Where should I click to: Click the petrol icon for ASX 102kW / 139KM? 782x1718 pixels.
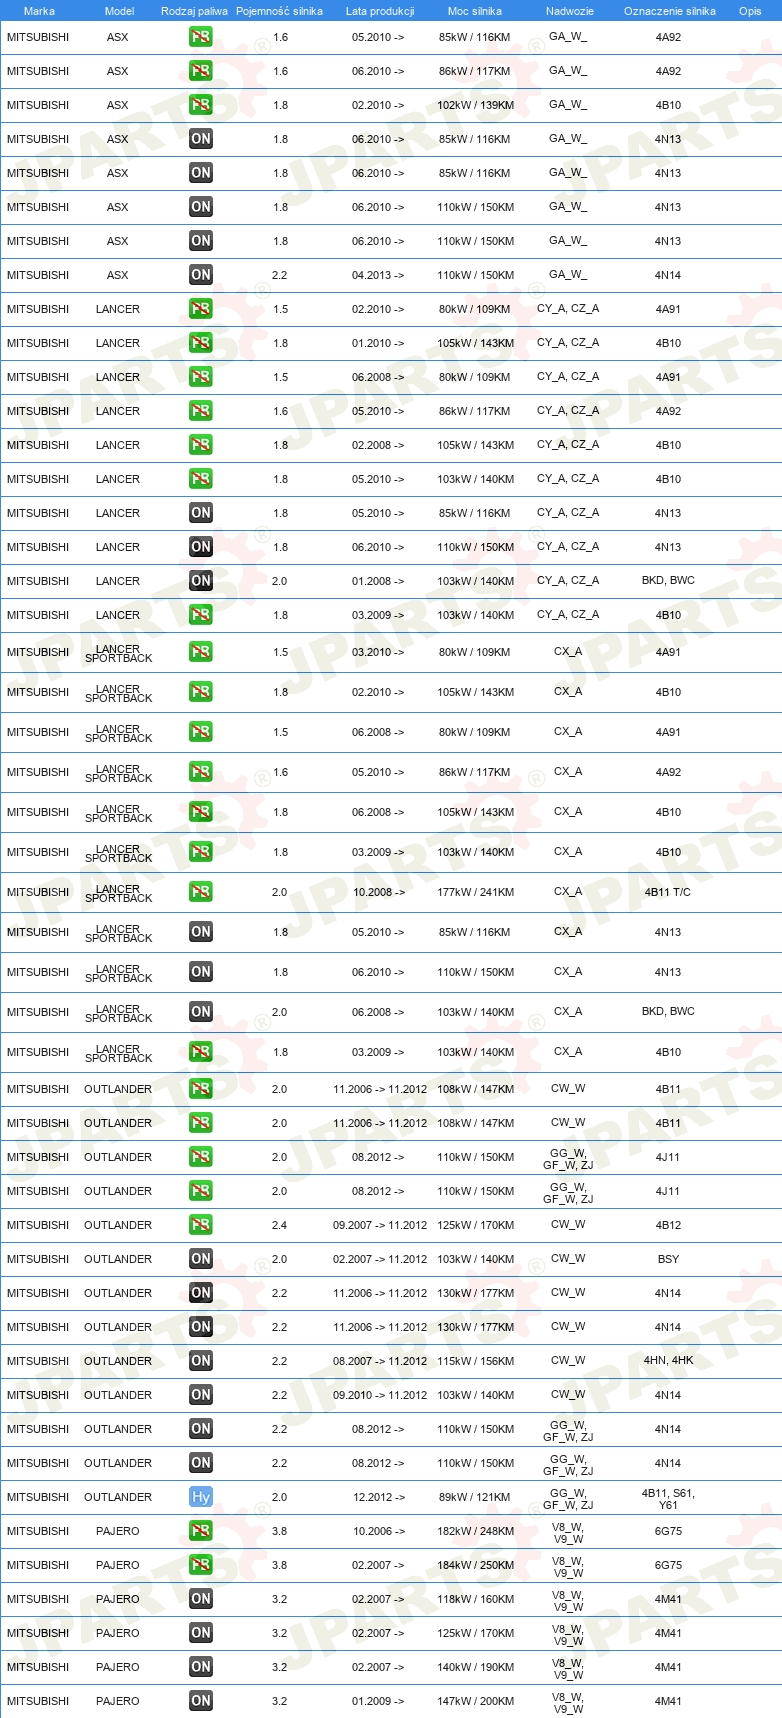[201, 105]
